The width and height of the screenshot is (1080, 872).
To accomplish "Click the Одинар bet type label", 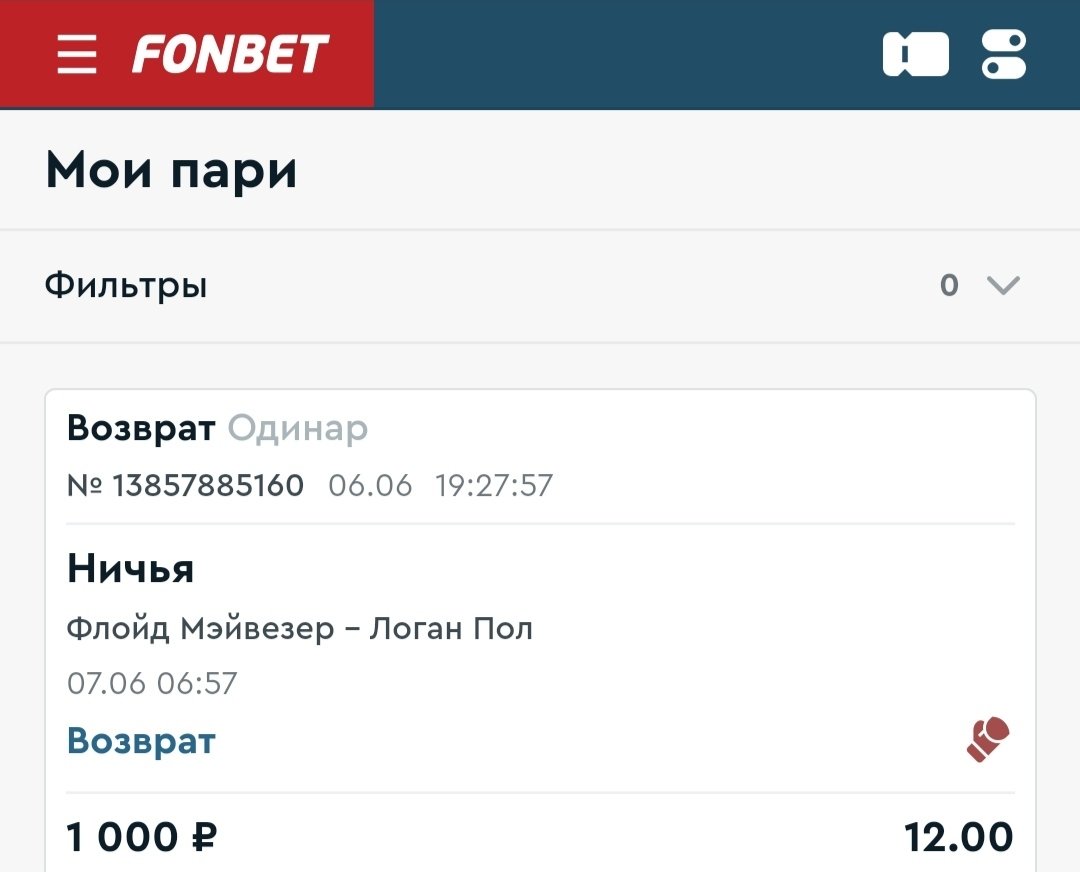I will [298, 428].
